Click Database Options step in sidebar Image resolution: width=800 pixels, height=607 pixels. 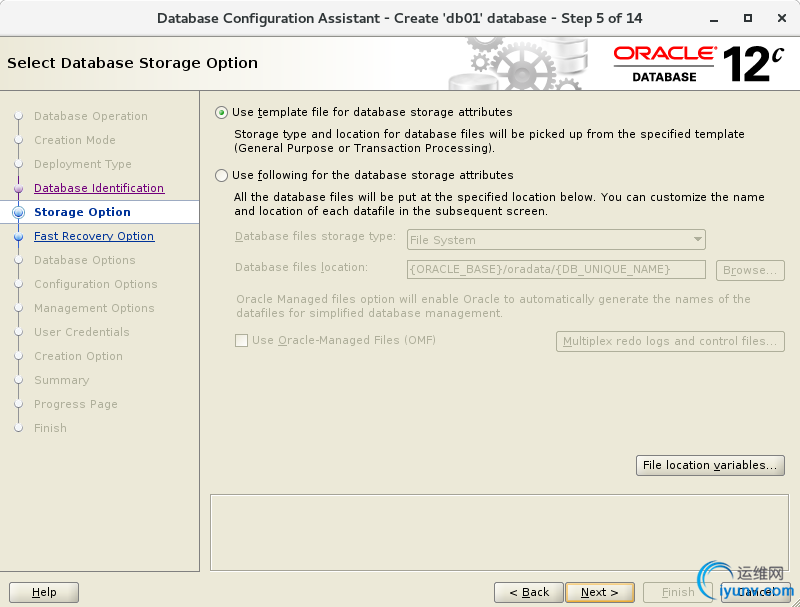point(85,260)
